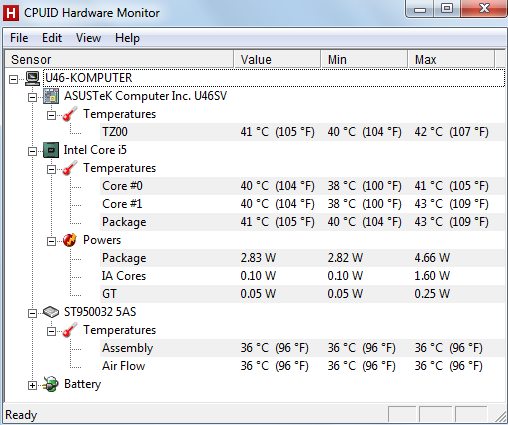Image resolution: width=508 pixels, height=425 pixels.
Task: Click Package power min 2.82 W
Action: [x=345, y=258]
